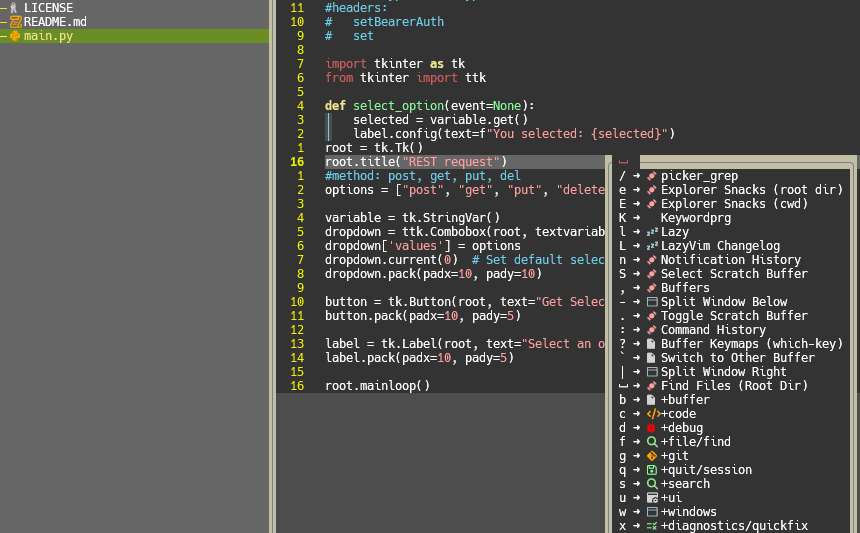Click the 'root.title("REST request")' current line
Image resolution: width=860 pixels, height=533 pixels.
tap(416, 162)
